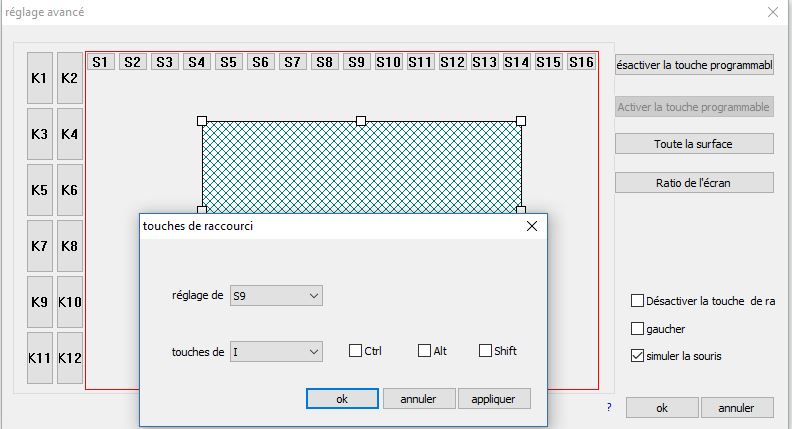Select the K1 express key
Screen dimensions: 792x429
point(40,78)
